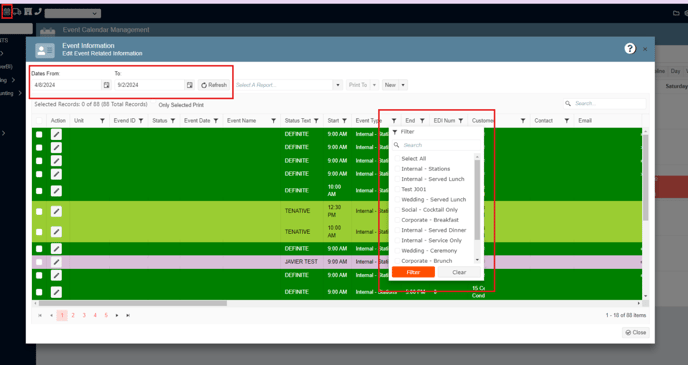688x365 pixels.
Task: Toggle the Event Type column filter icon
Action: (394, 121)
